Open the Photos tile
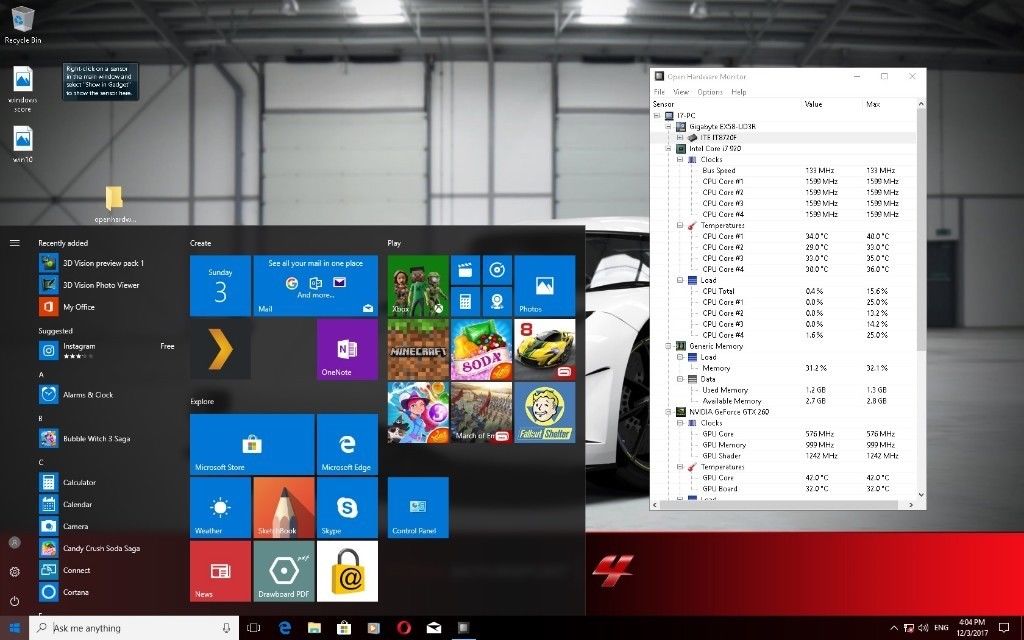This screenshot has height=640, width=1024. tap(545, 285)
